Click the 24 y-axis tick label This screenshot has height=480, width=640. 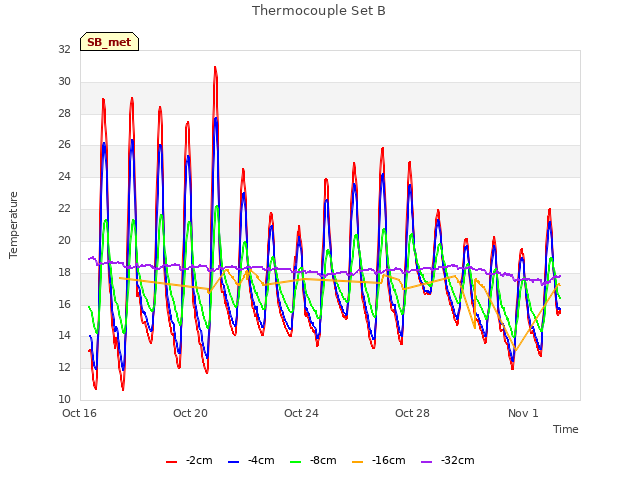coord(64,176)
